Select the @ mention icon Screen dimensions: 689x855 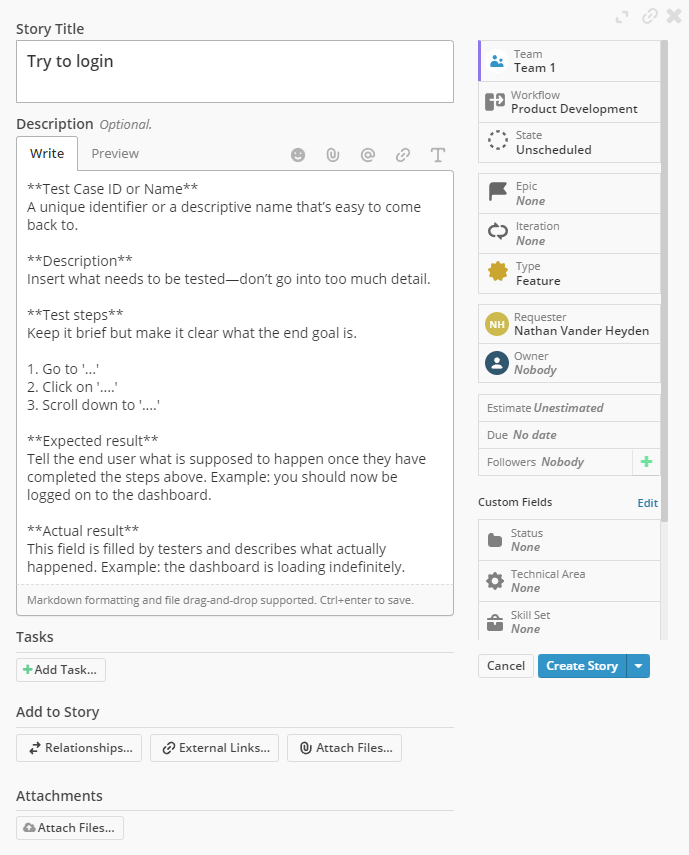(x=367, y=154)
